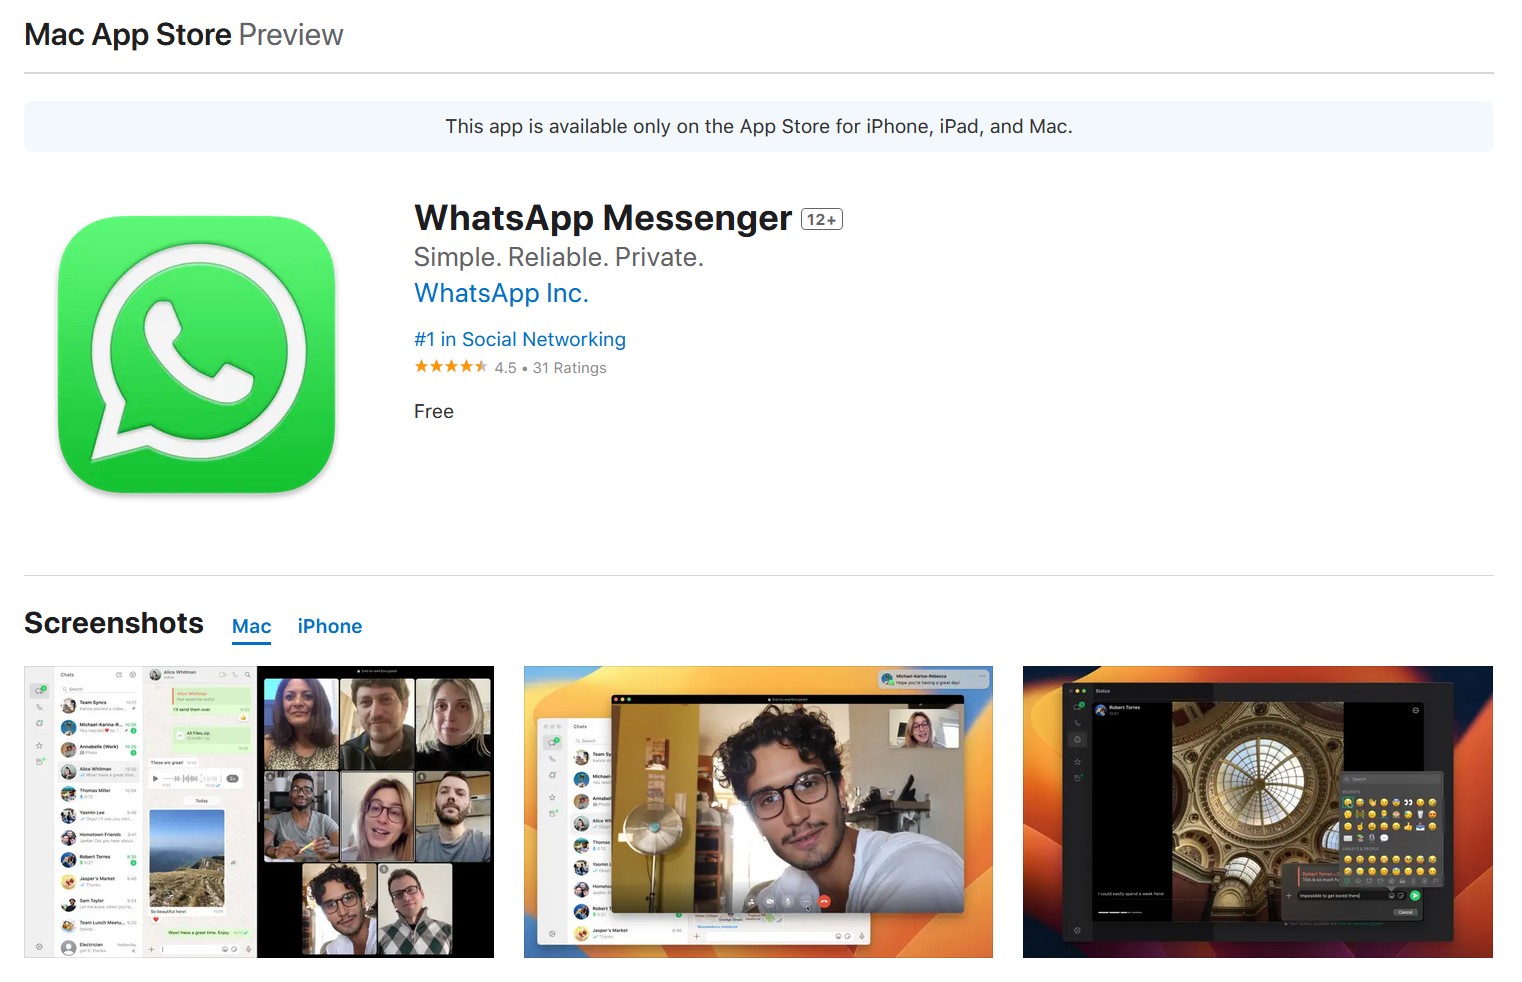Click the Cancel button in status reply popup
Image resolution: width=1522 pixels, height=982 pixels.
point(1405,912)
